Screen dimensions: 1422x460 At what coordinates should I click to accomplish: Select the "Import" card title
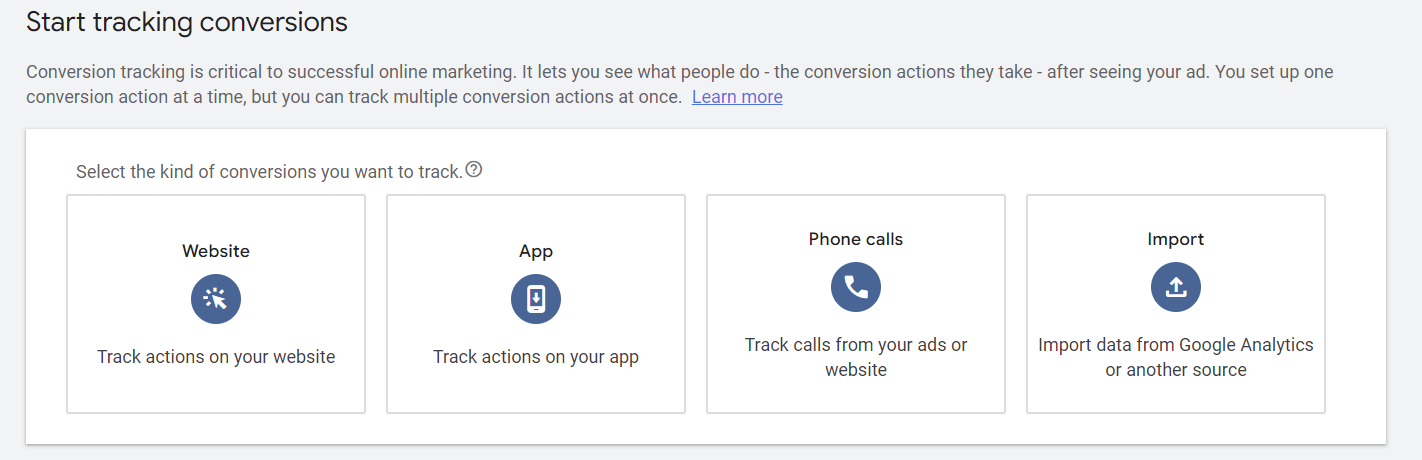point(1176,239)
